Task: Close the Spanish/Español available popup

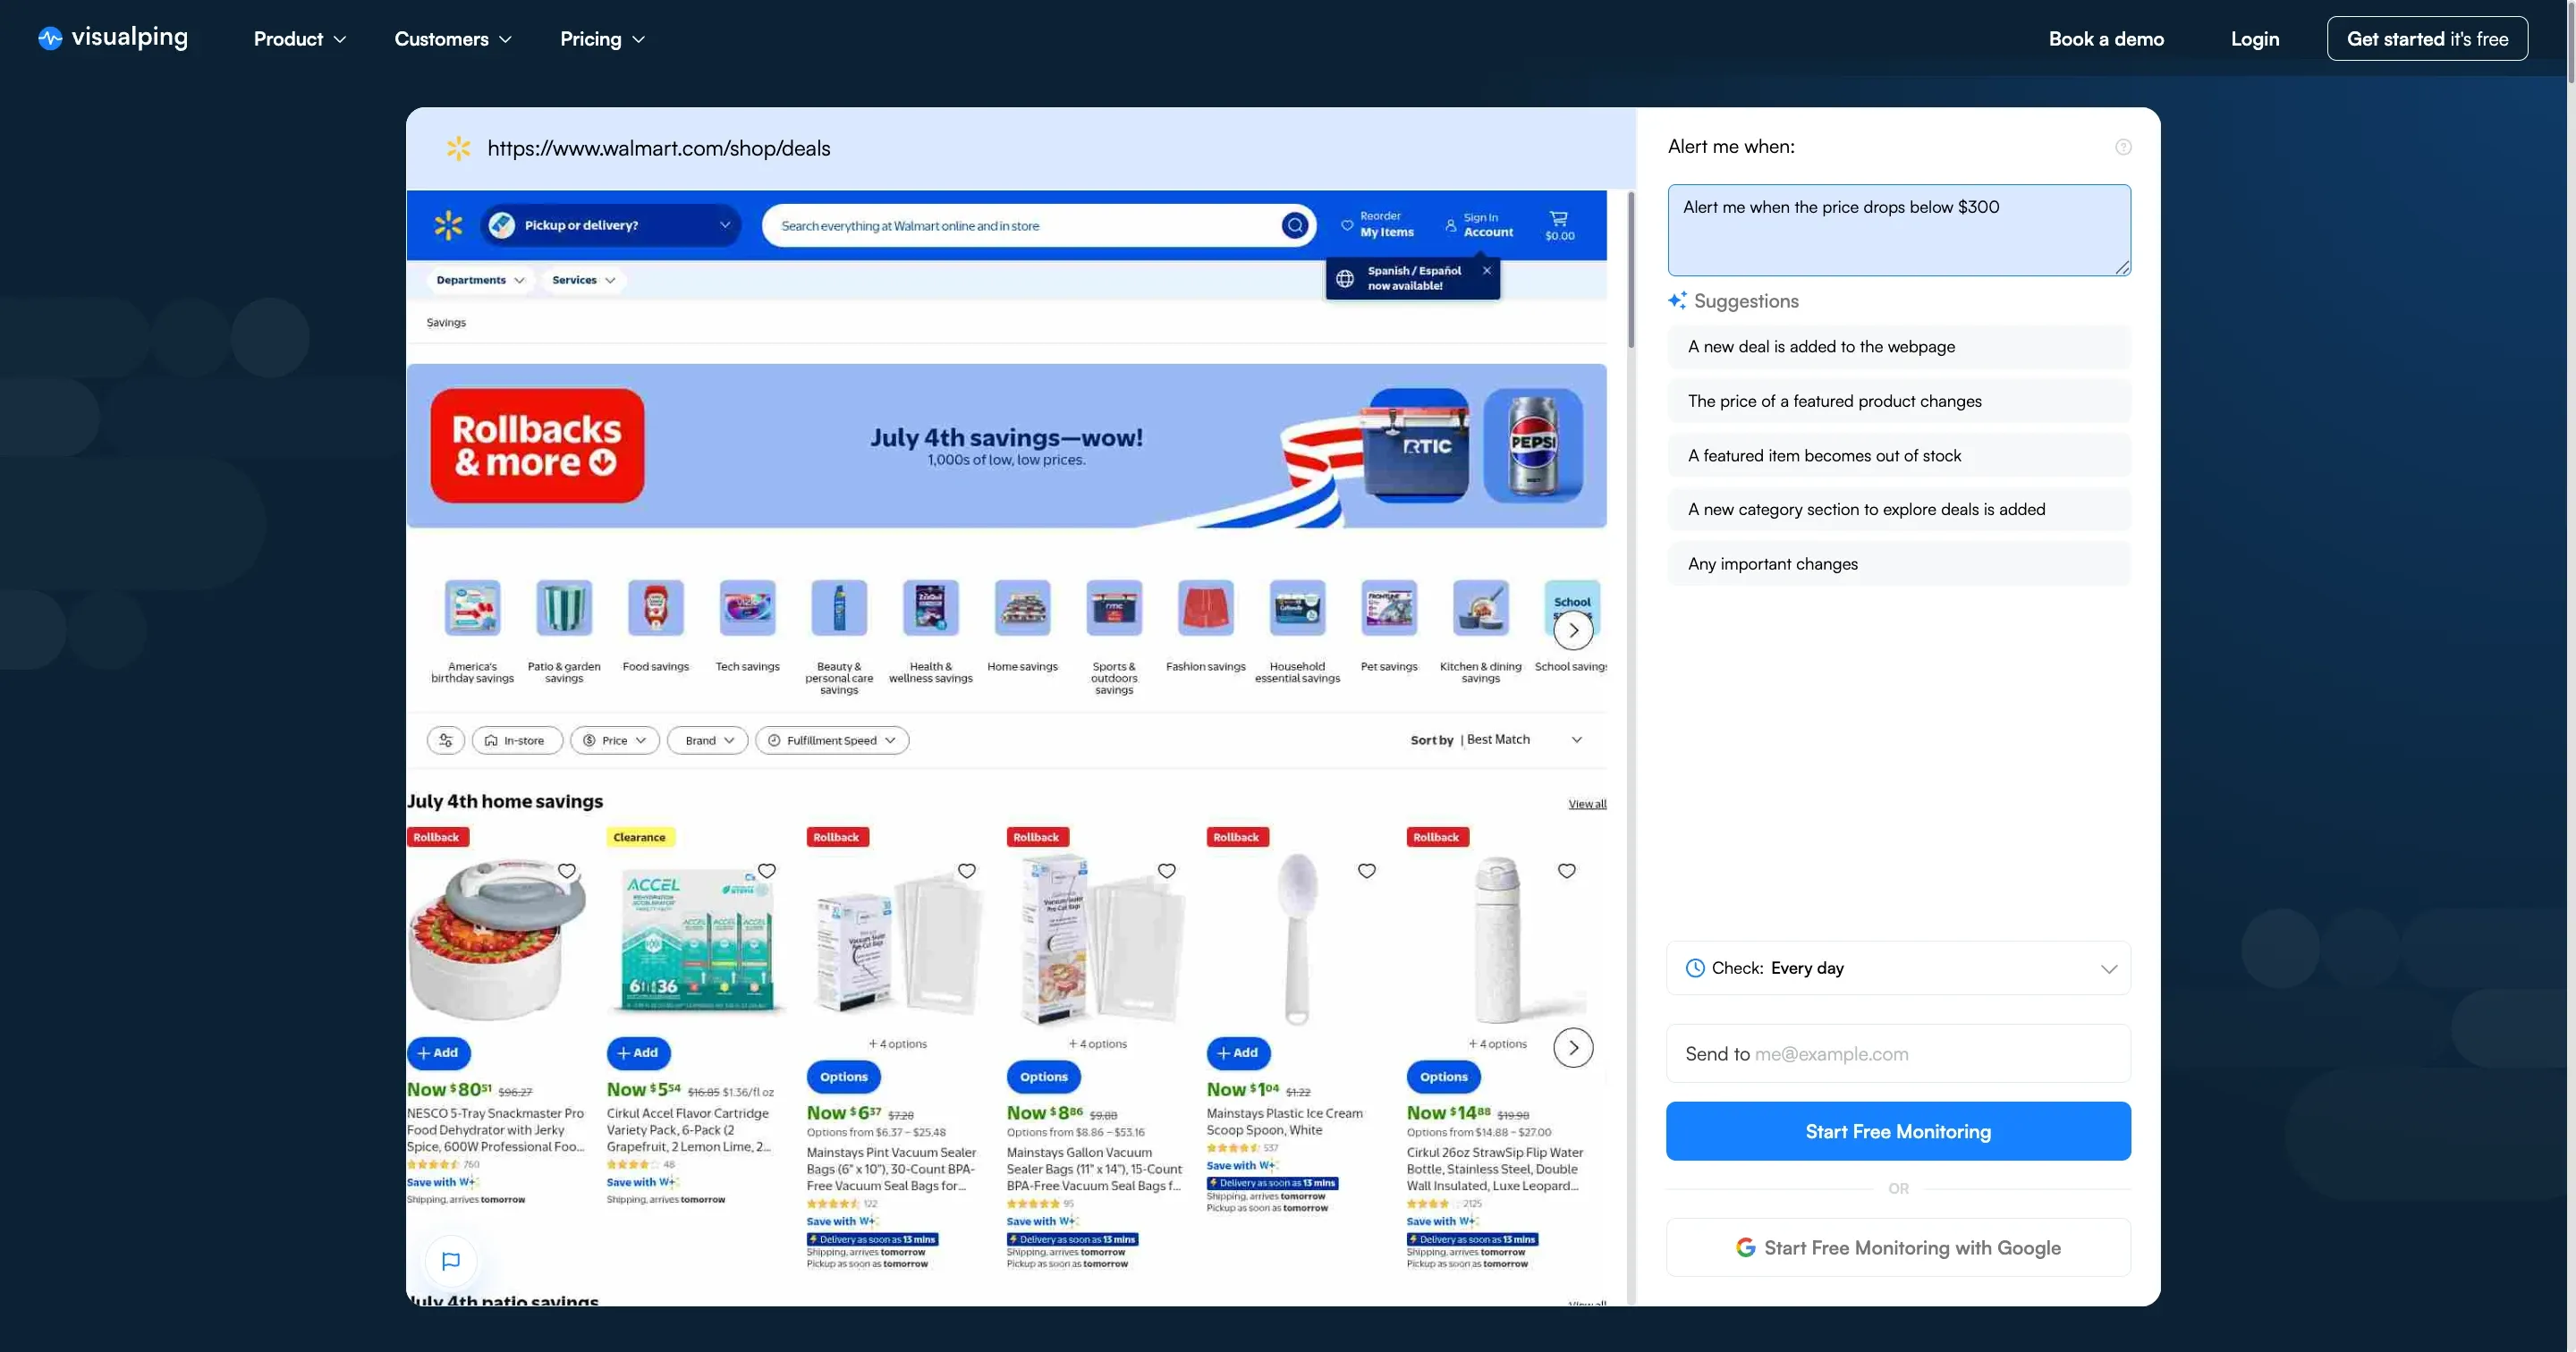Action: coord(1487,270)
